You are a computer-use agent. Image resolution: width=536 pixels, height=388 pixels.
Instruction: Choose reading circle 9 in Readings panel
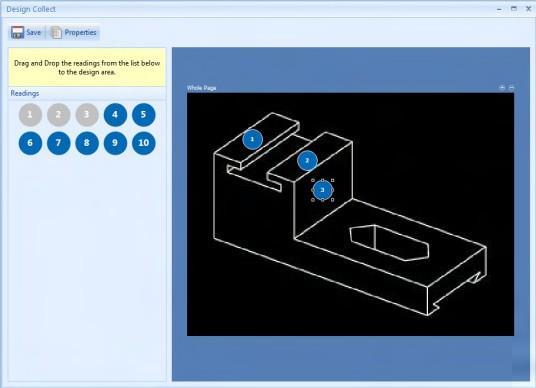point(115,143)
